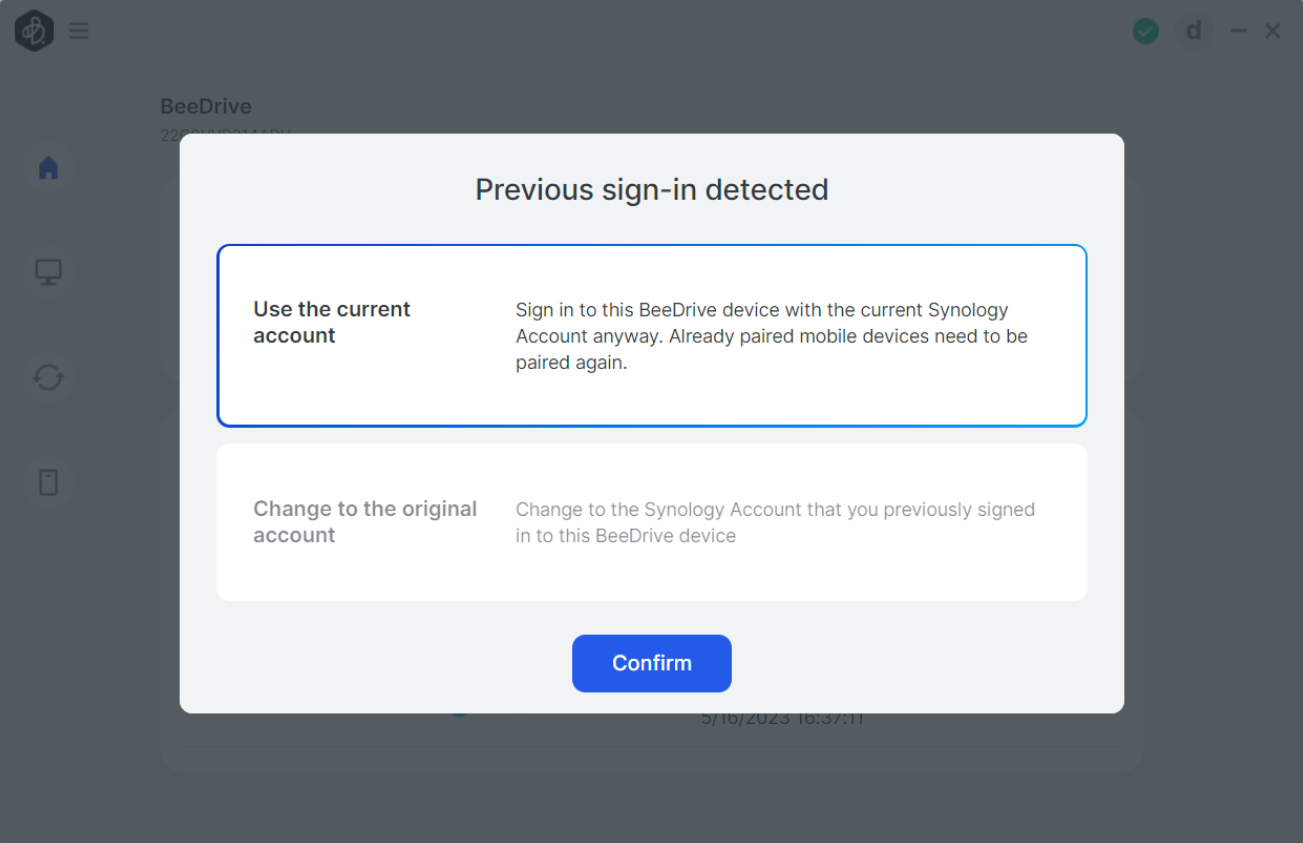Open the 'd' user account avatar
The image size is (1303, 843).
1193,30
